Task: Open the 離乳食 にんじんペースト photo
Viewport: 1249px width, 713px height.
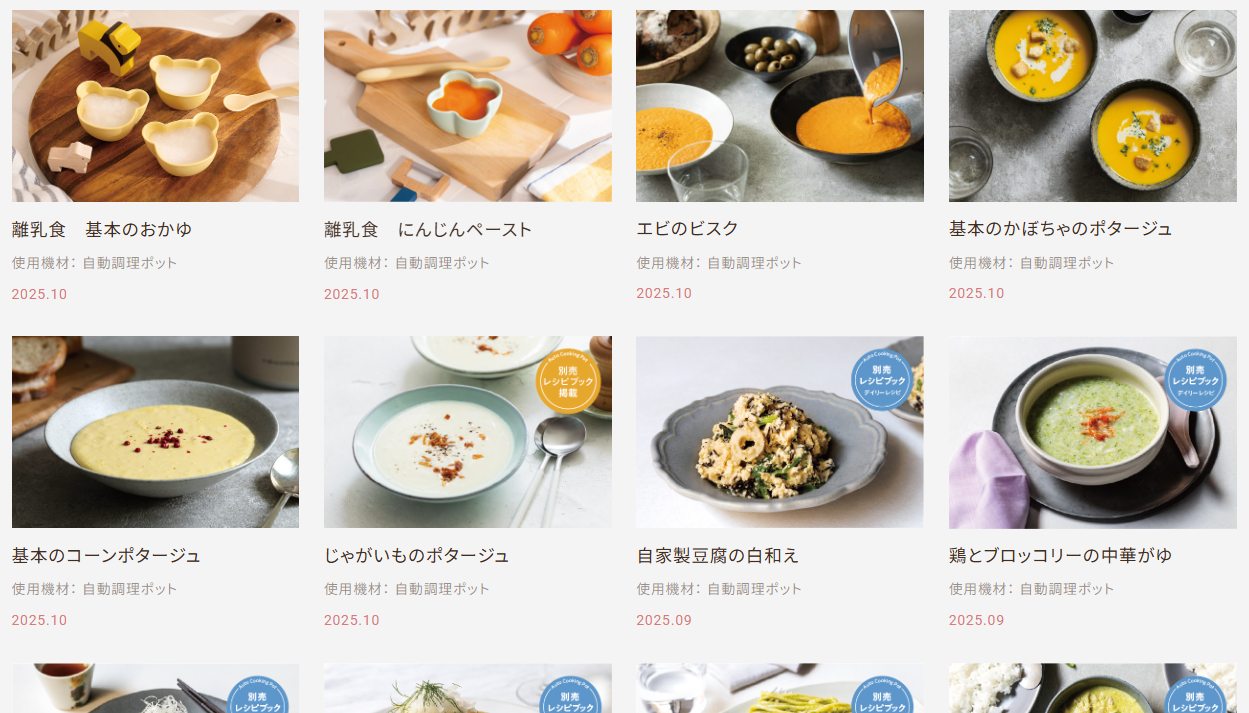Action: pos(468,106)
